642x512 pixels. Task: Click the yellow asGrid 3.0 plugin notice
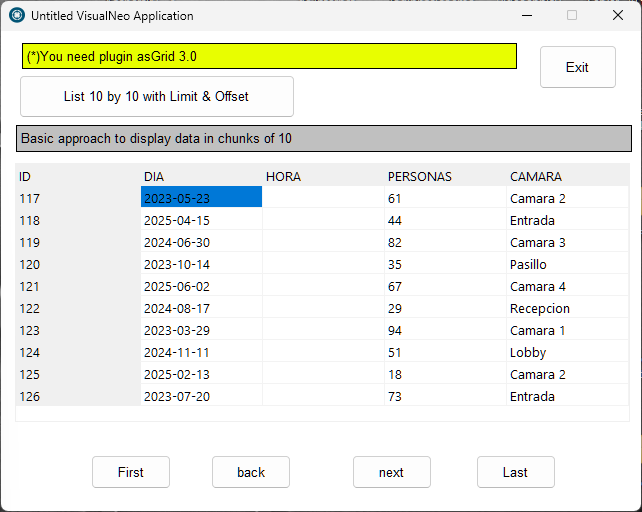269,56
